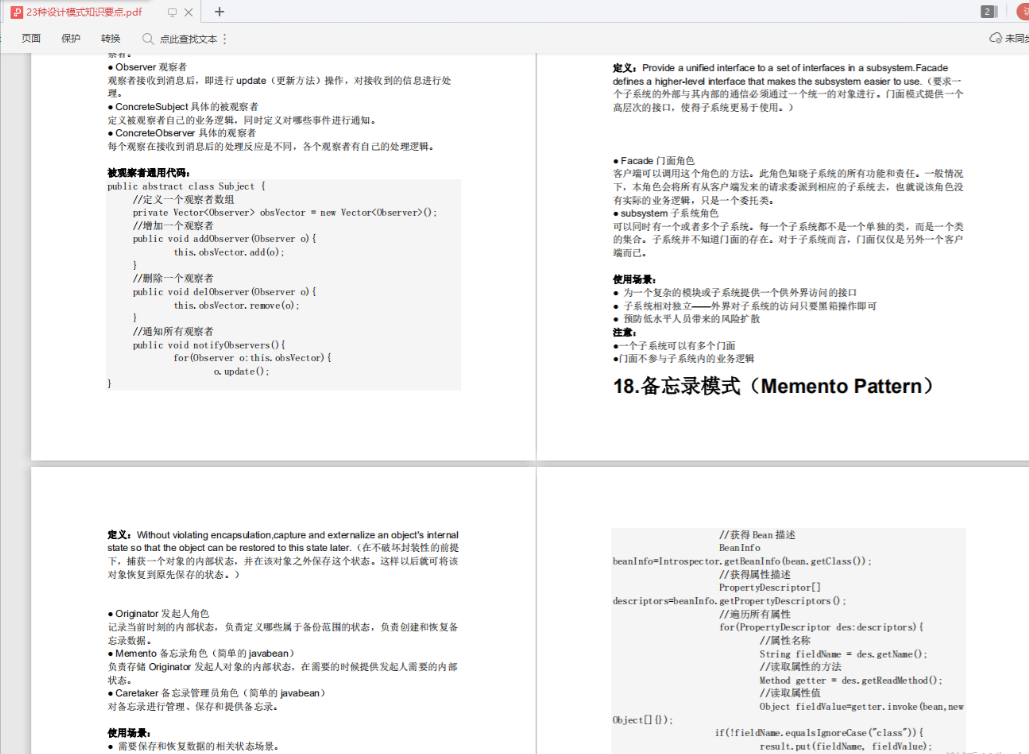Click the code line Method getter = des.getReadMethod()
Screen dimensions: 1029x754
pyautogui.click(x=851, y=681)
